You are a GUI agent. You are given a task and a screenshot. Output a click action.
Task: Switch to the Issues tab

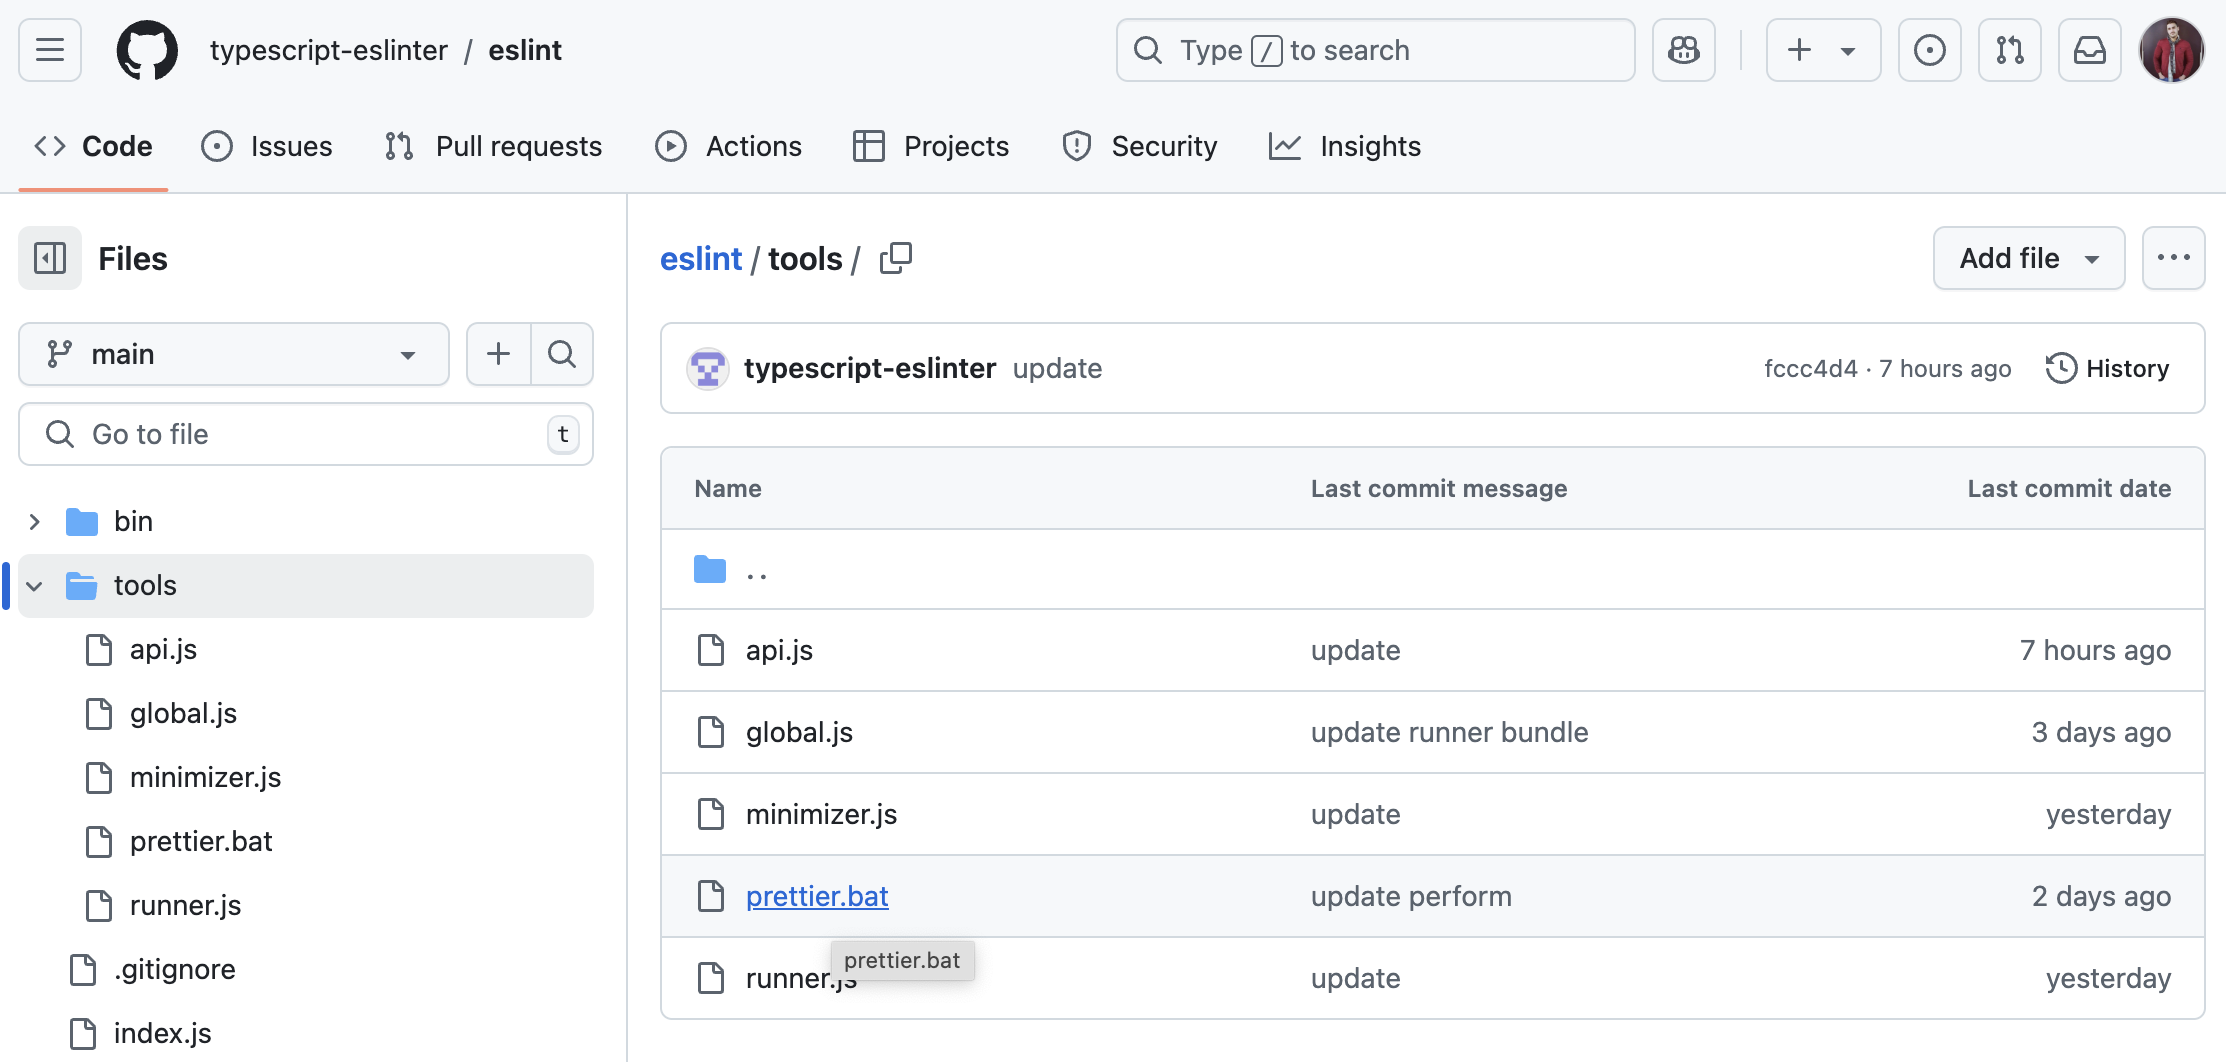tap(267, 147)
